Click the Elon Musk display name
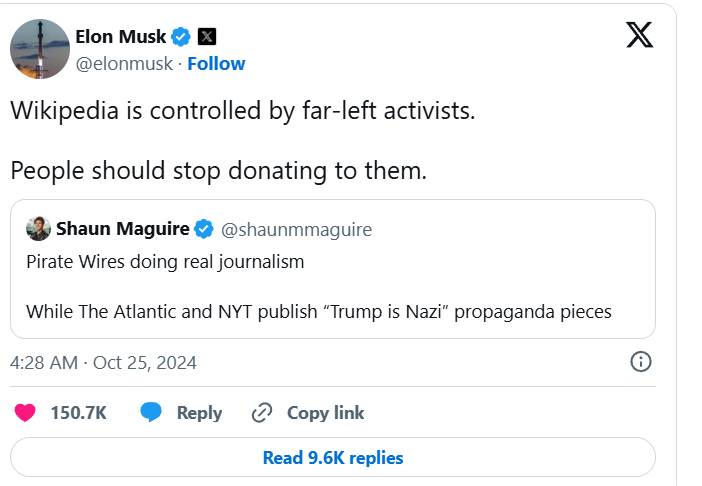 (121, 37)
